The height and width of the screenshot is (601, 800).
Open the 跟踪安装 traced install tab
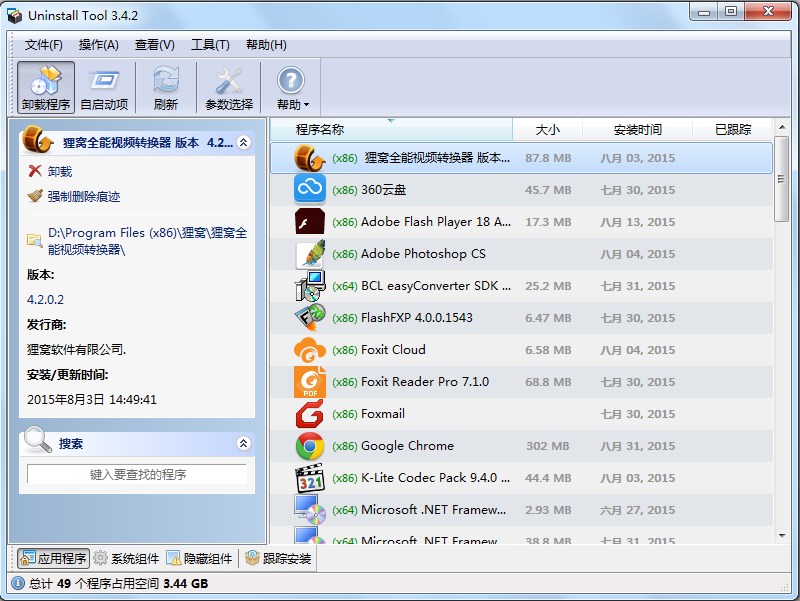click(x=278, y=559)
